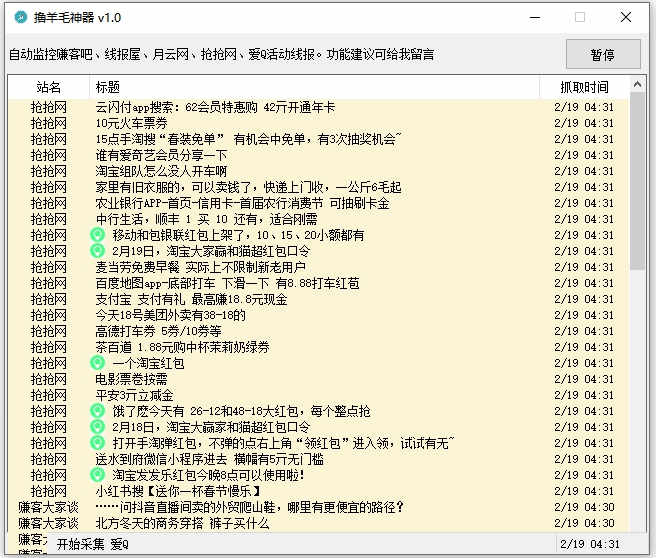Click the vertical scrollbar thumb

[x=637, y=181]
